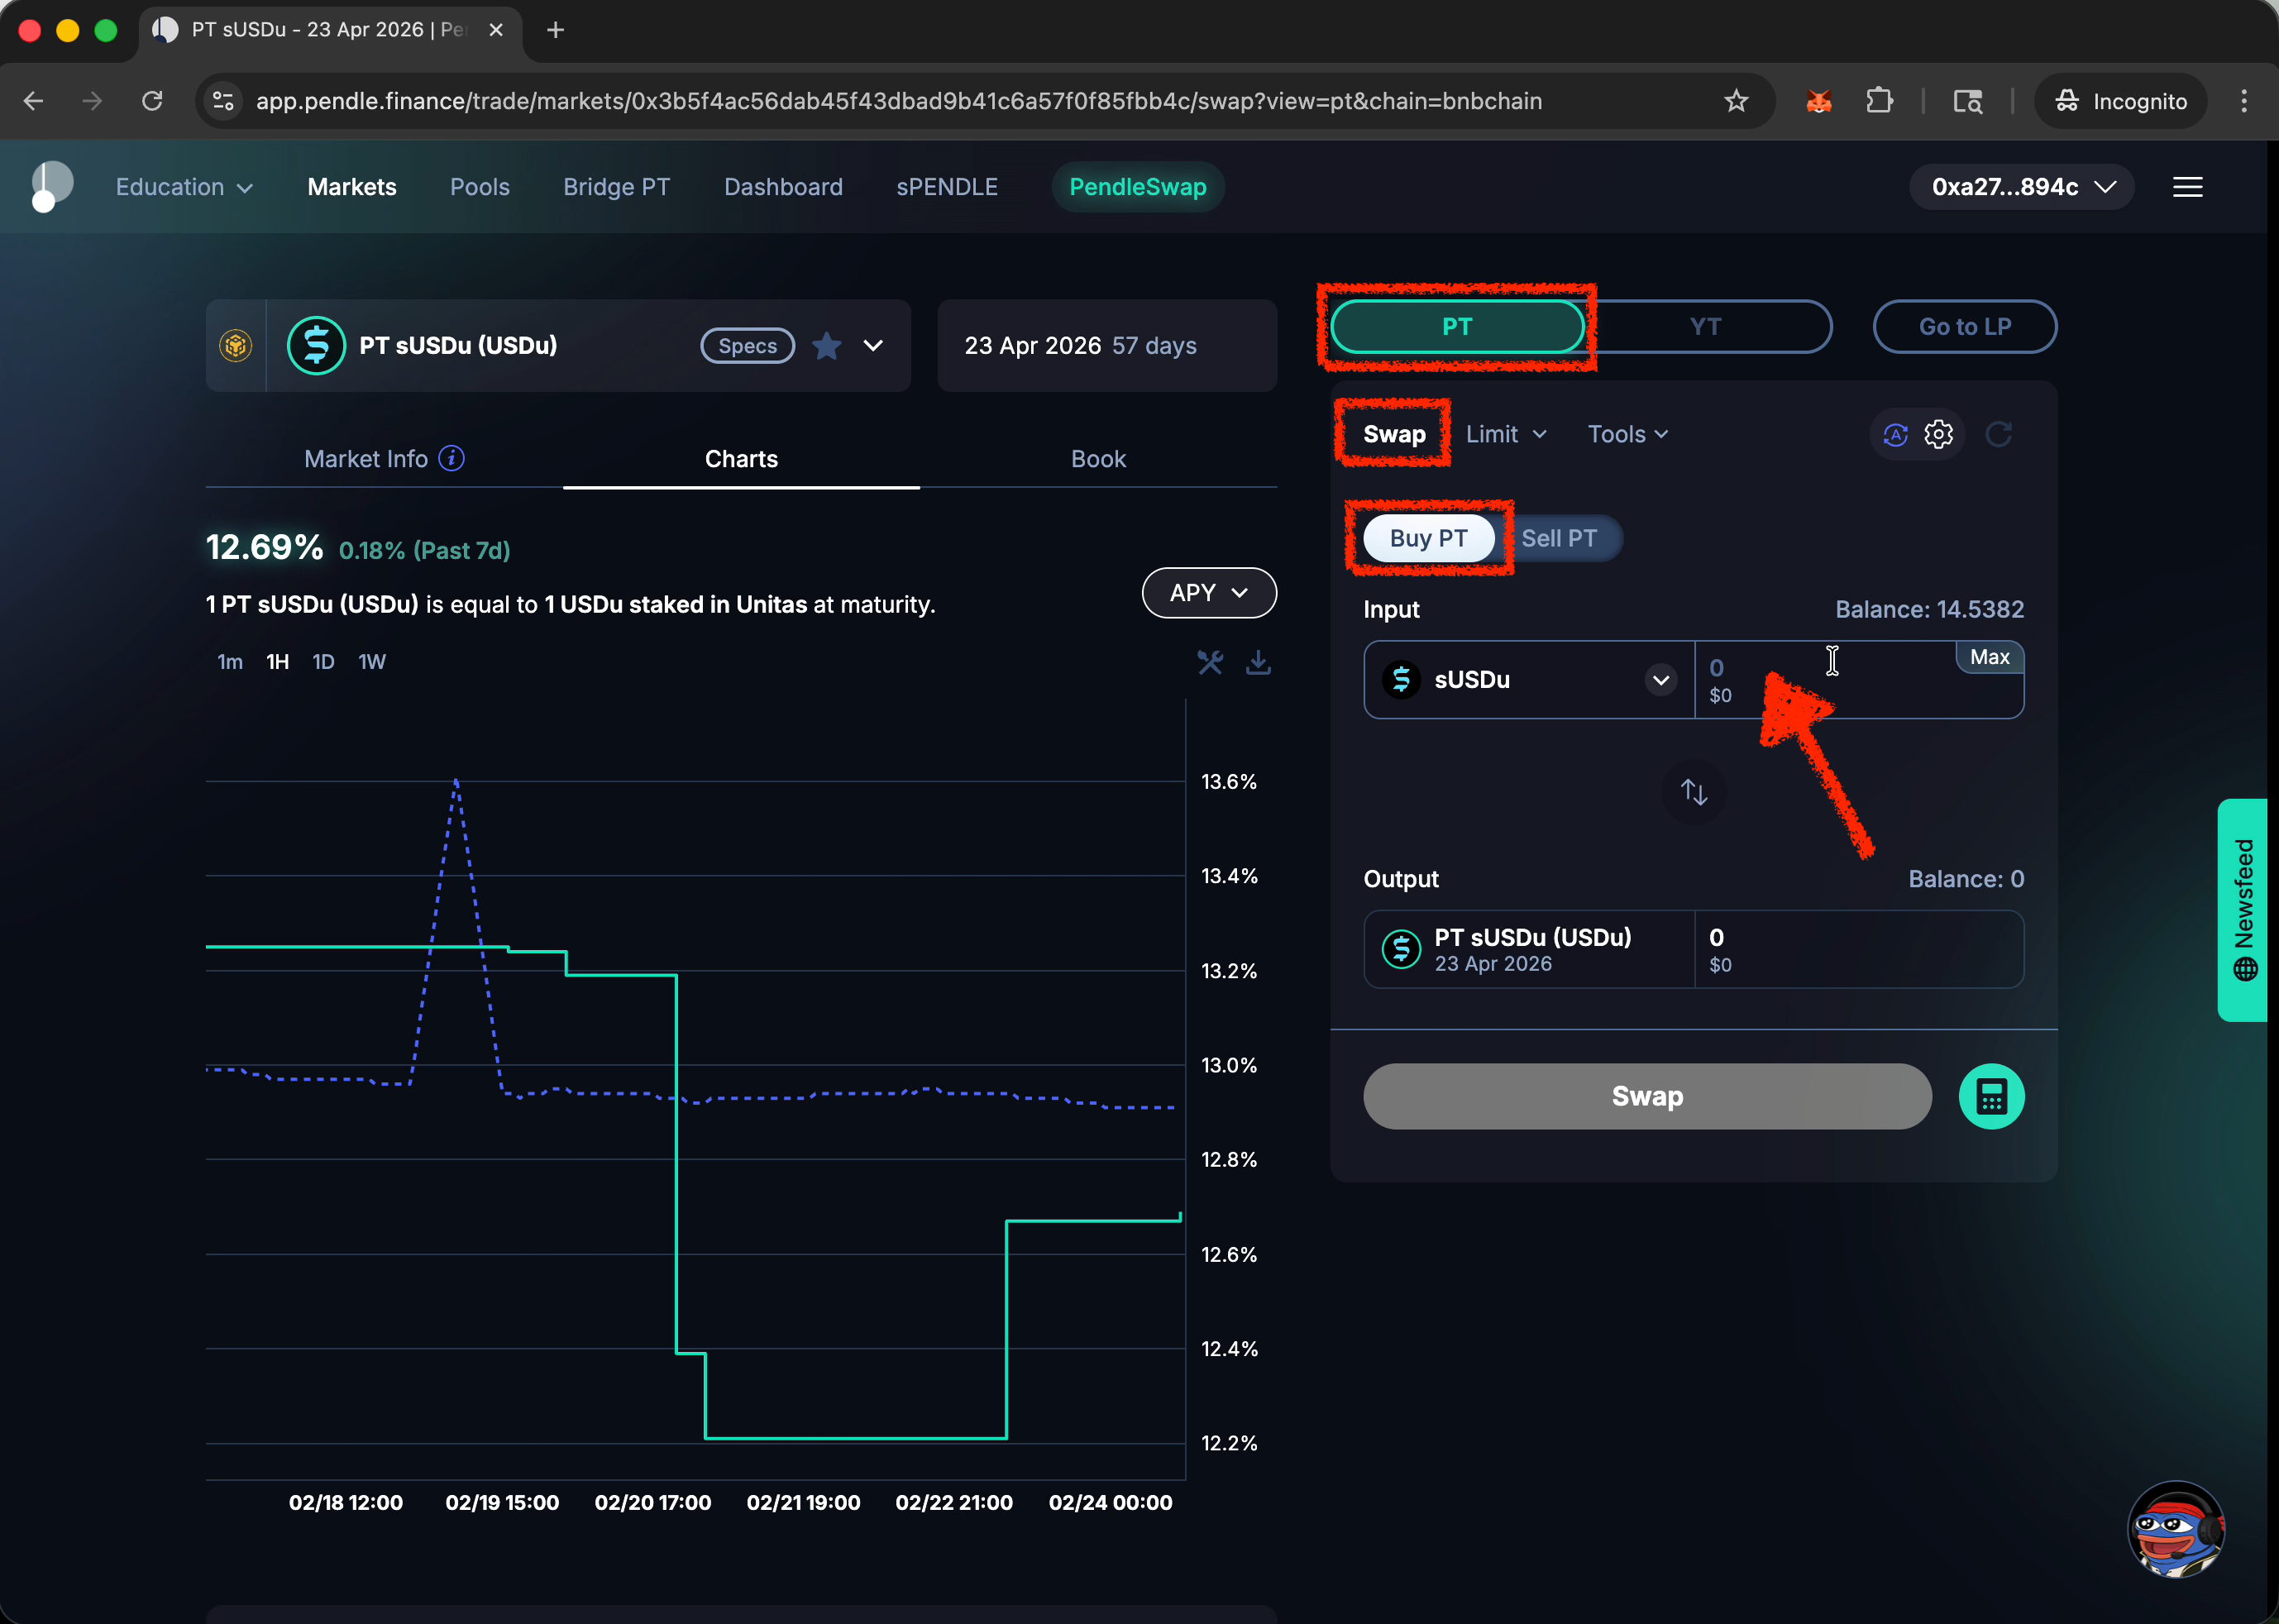The height and width of the screenshot is (1624, 2279).
Task: Click the Max balance button
Action: click(x=1988, y=657)
